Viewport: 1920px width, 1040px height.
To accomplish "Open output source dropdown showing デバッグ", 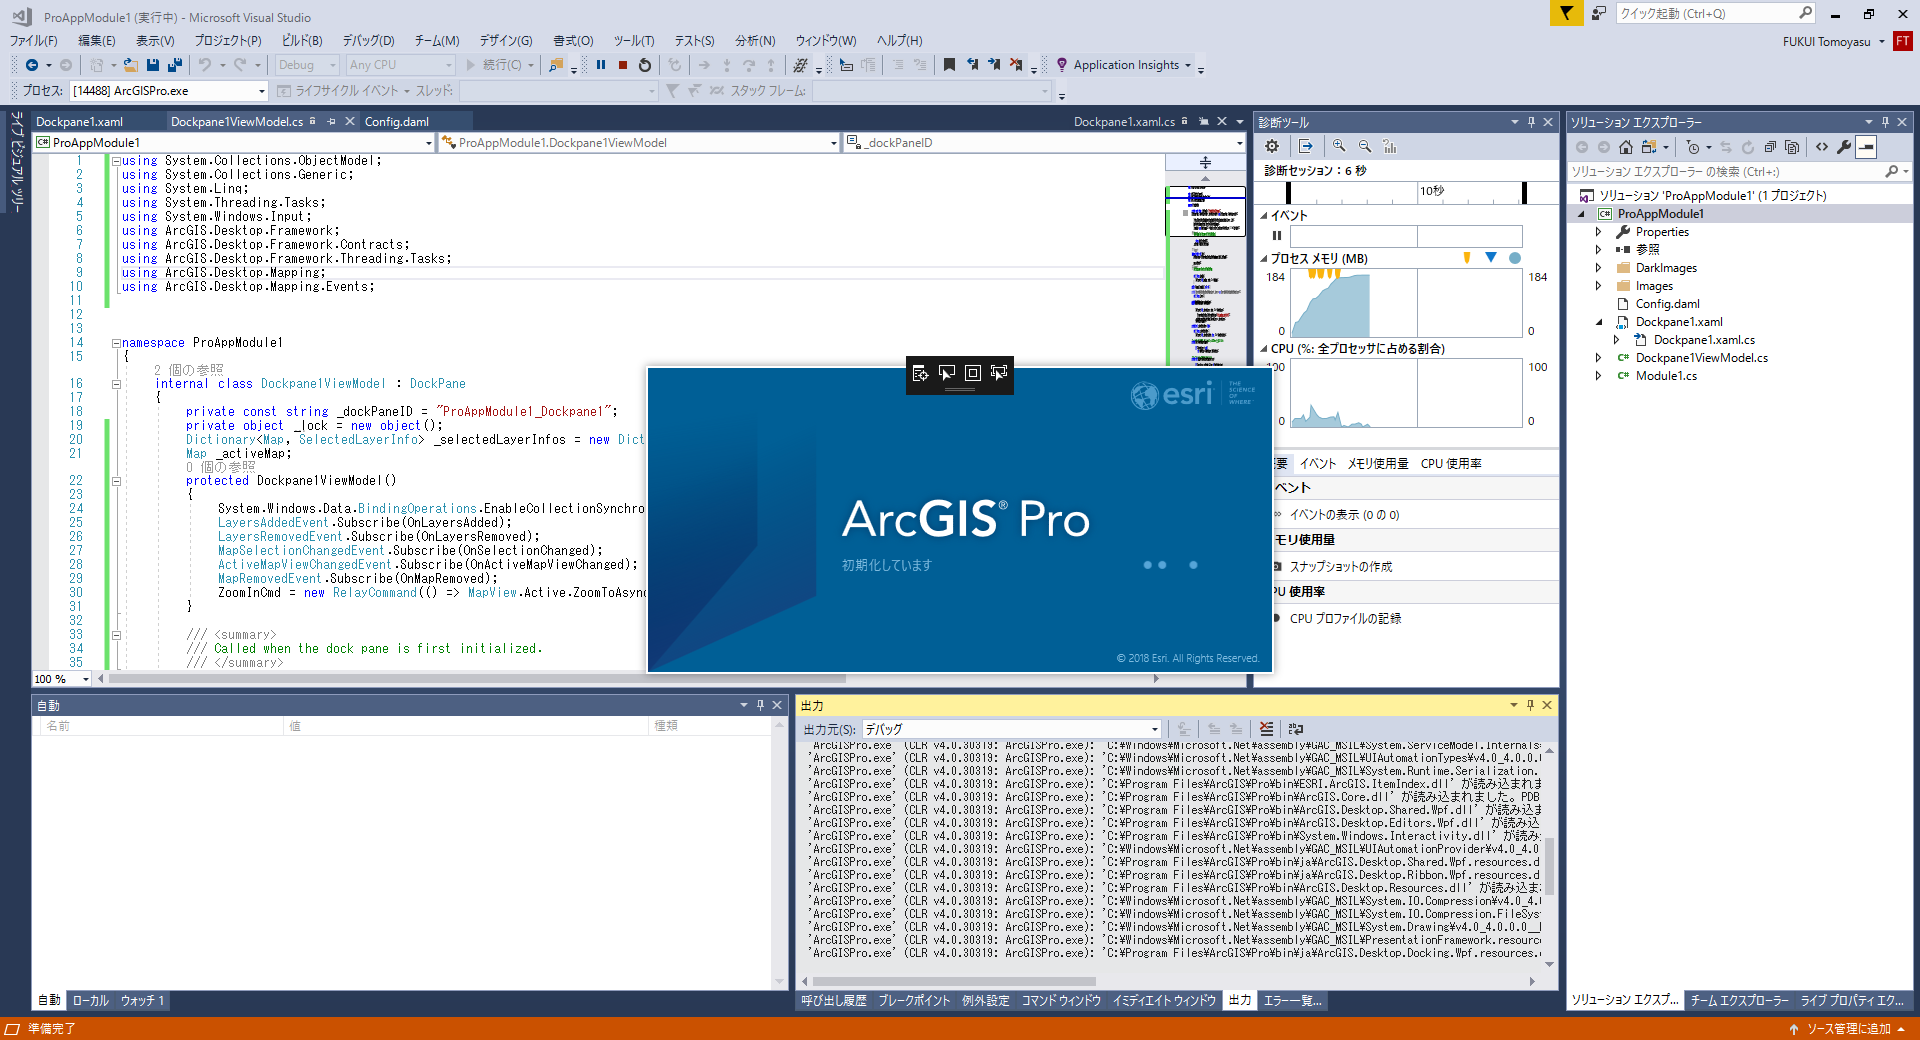I will [x=1012, y=729].
